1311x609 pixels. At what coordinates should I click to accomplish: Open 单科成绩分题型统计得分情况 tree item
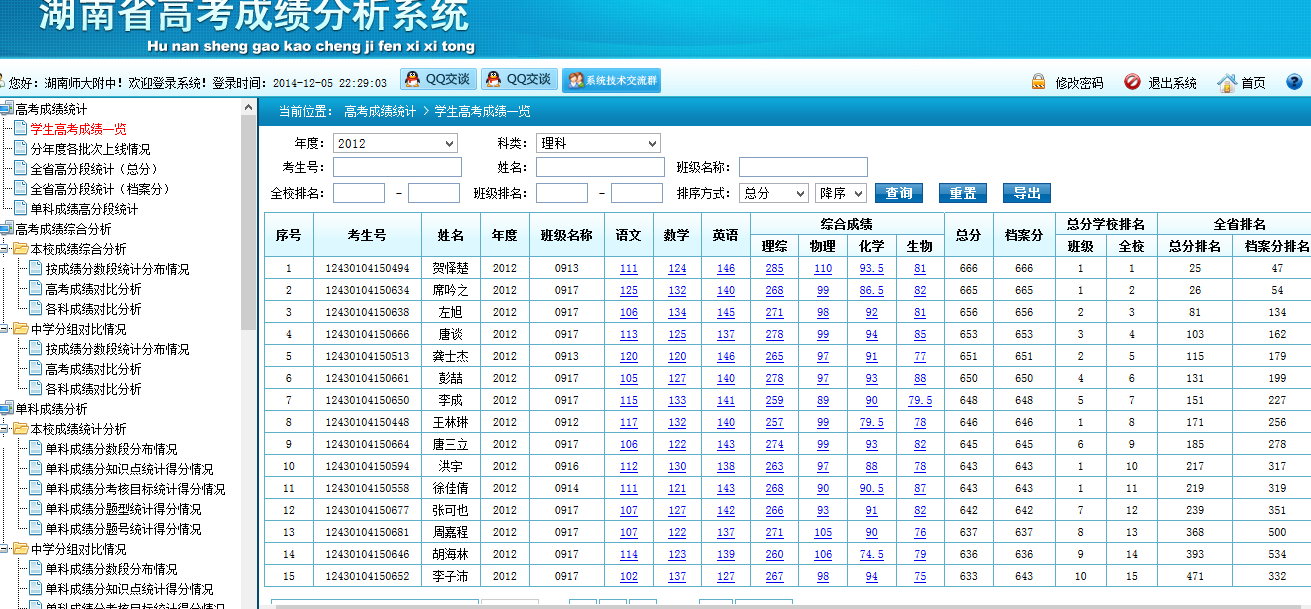pyautogui.click(x=123, y=509)
